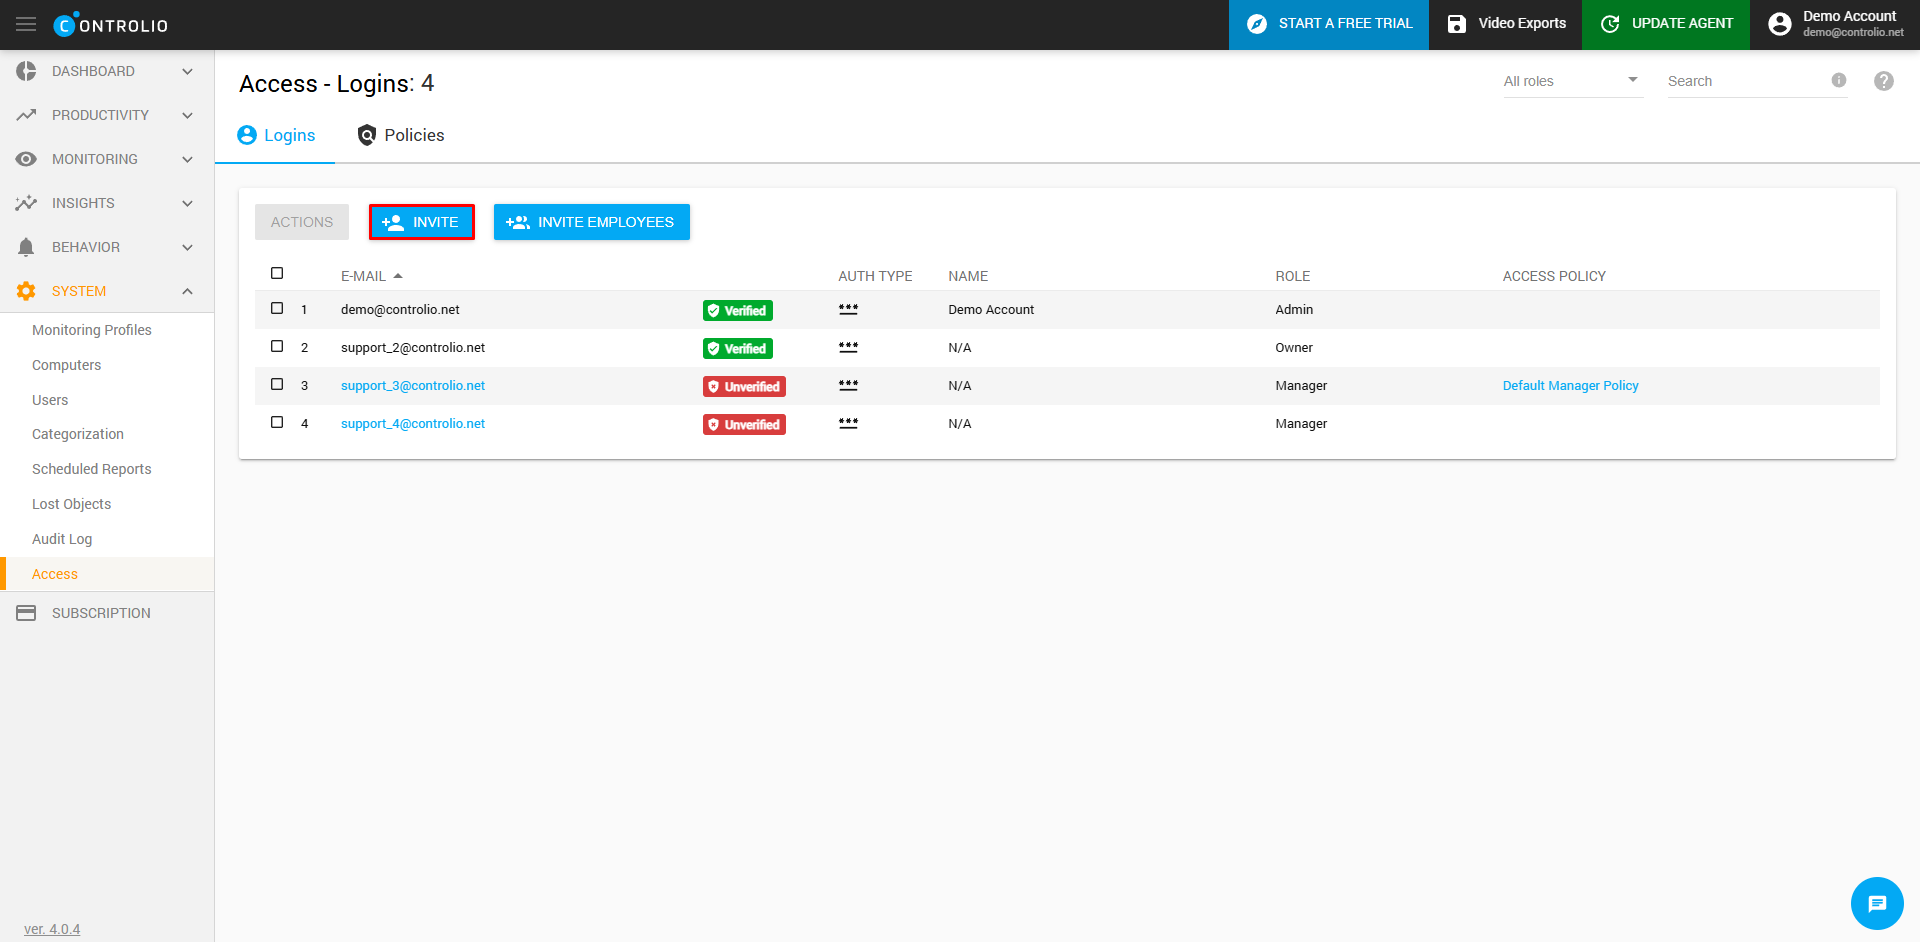Open the Default Manager Policy link
Image resolution: width=1920 pixels, height=942 pixels.
pyautogui.click(x=1570, y=386)
